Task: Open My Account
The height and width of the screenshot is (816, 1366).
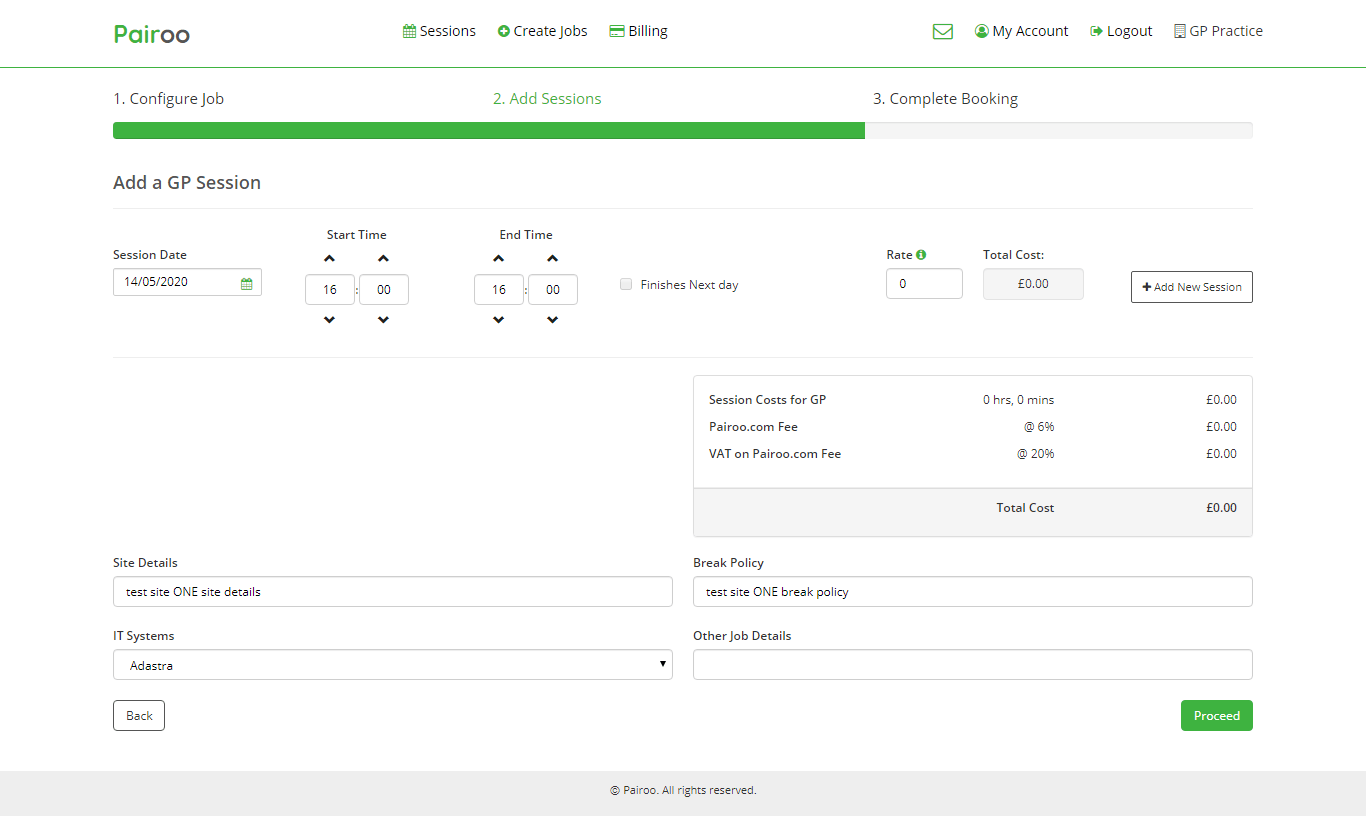Action: click(x=1021, y=31)
